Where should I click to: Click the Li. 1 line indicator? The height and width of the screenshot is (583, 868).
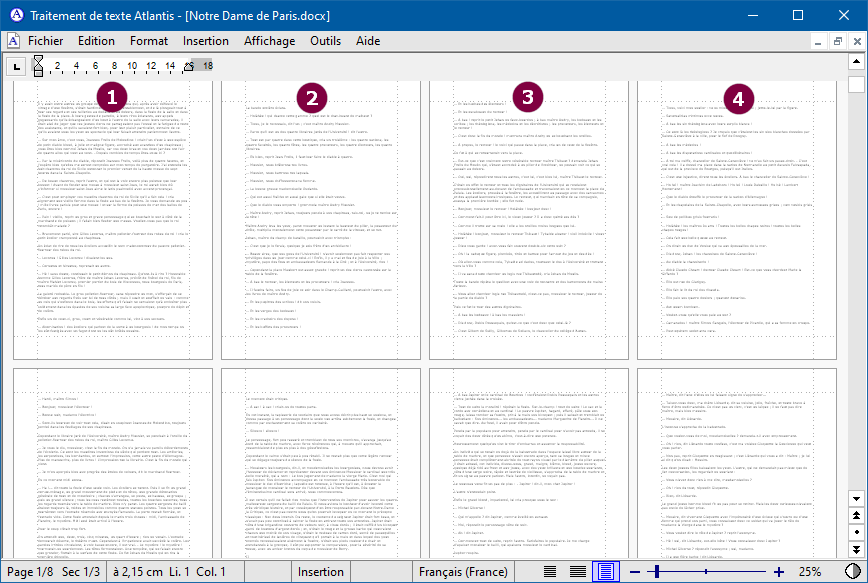(x=179, y=571)
